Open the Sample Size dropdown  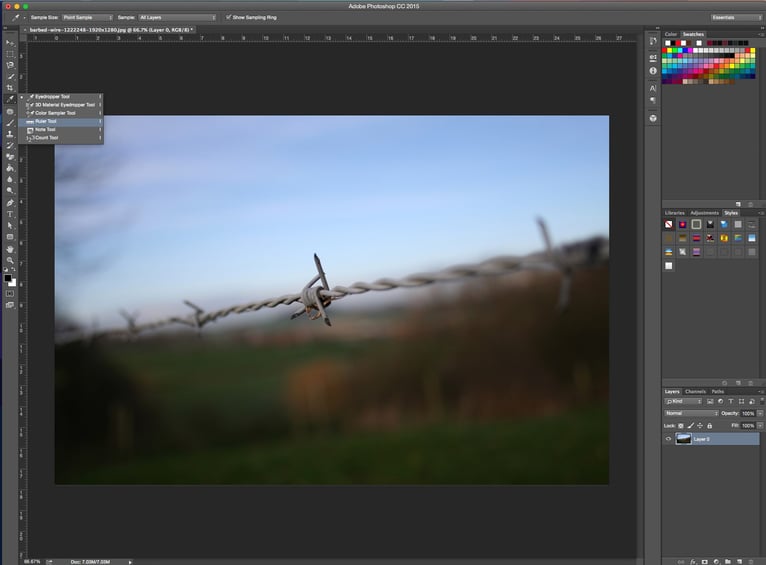pyautogui.click(x=87, y=18)
